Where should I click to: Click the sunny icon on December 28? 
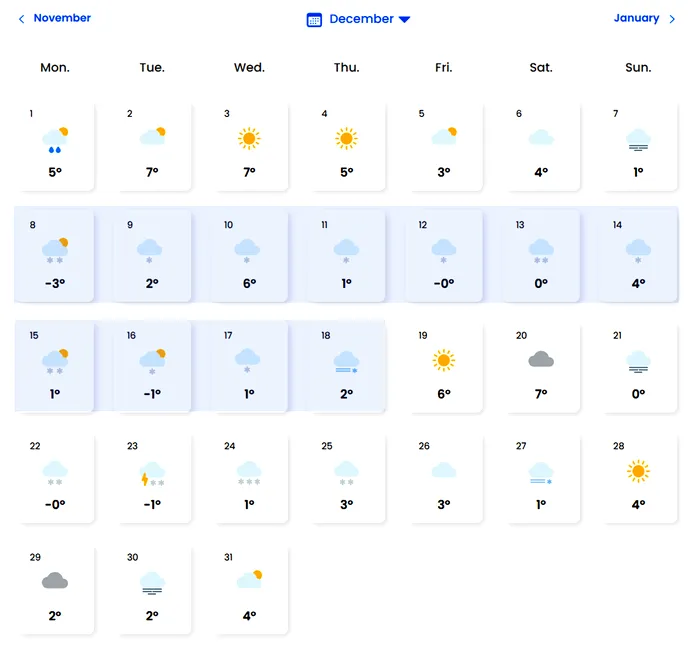637,470
